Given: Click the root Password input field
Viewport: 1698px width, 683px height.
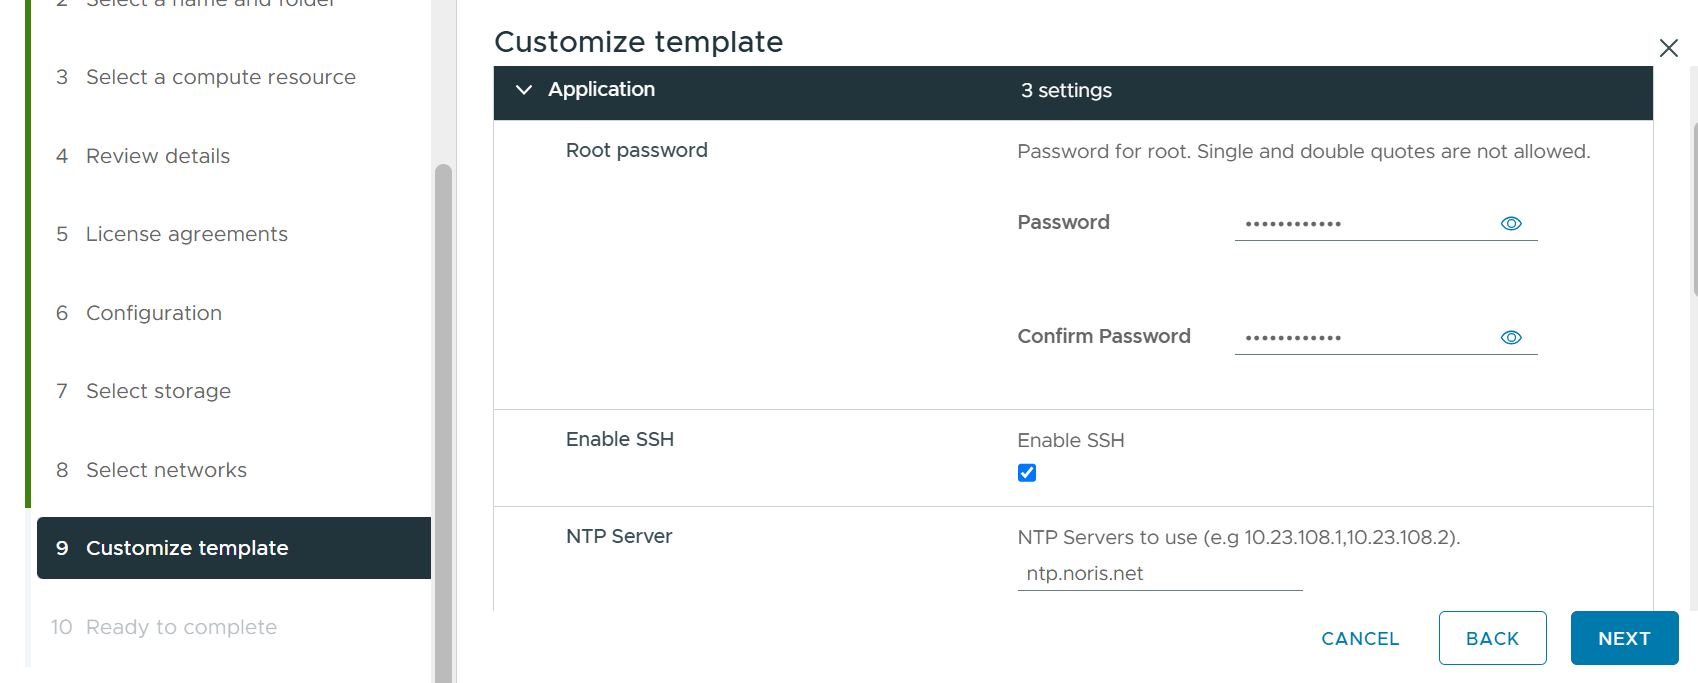Looking at the screenshot, I should [x=1366, y=223].
